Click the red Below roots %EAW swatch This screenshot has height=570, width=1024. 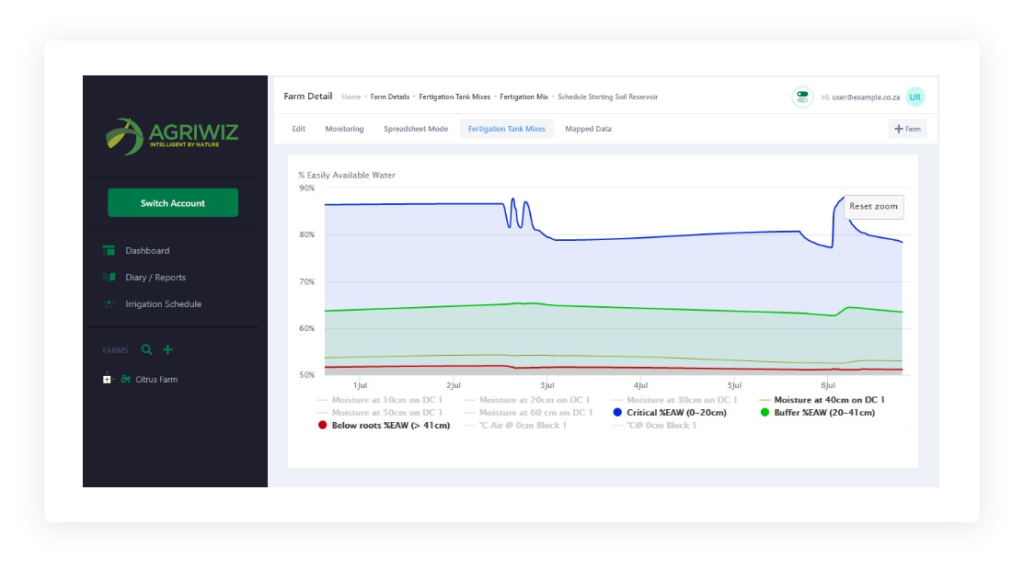(322, 425)
